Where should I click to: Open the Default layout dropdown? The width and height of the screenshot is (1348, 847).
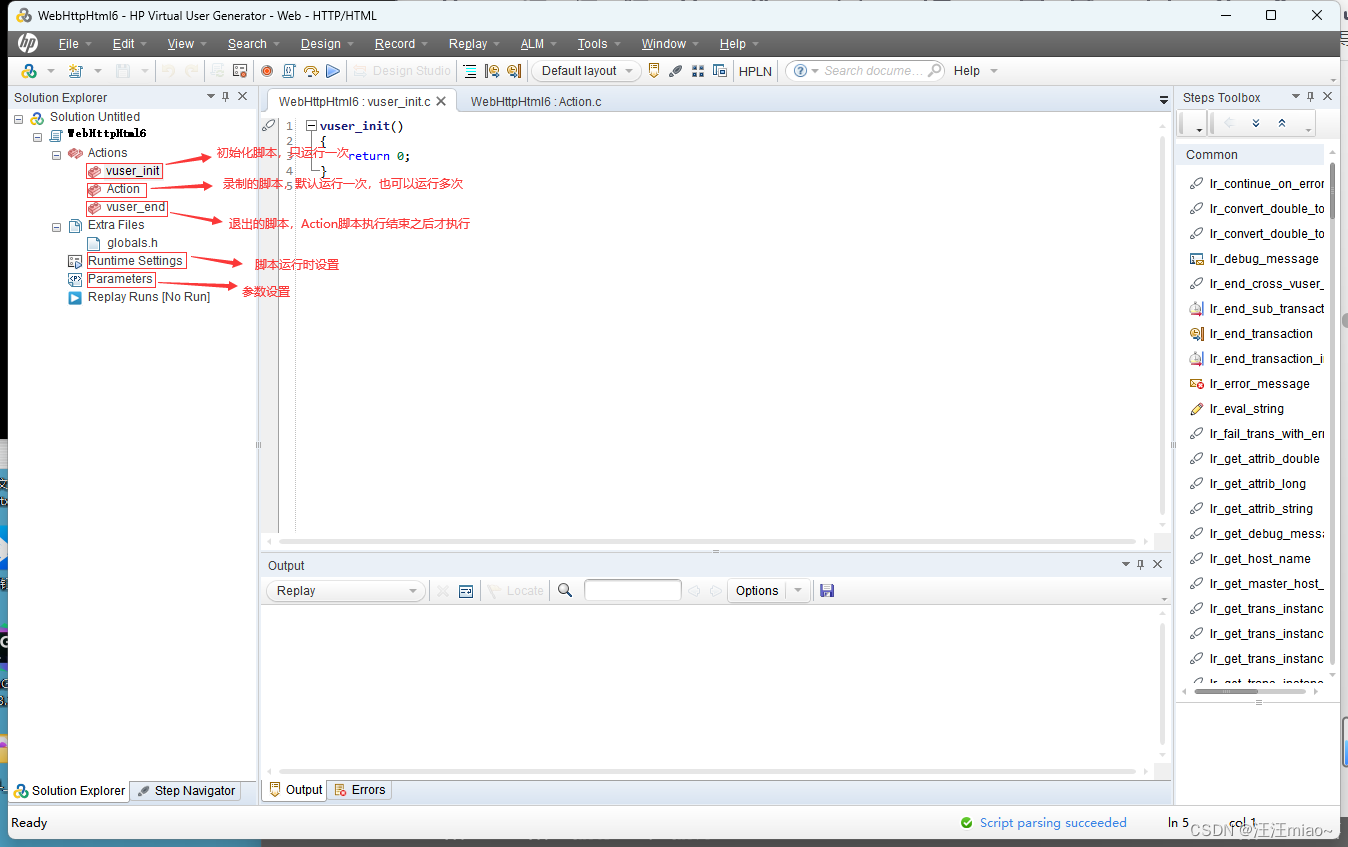pos(586,71)
